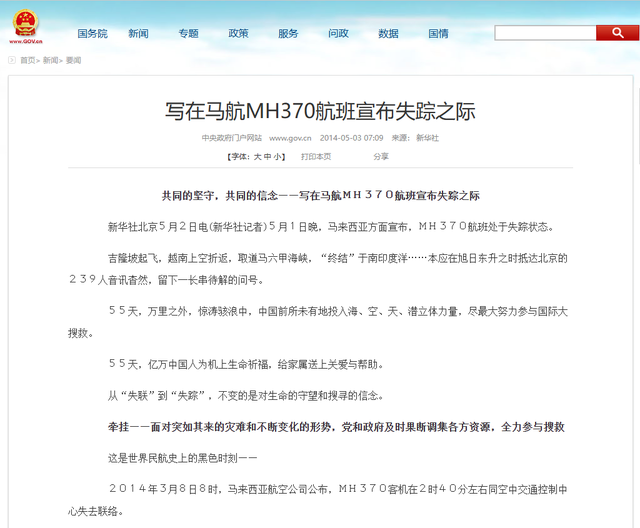Click the 中央政府门户网站 text
The image size is (640, 528).
(x=232, y=138)
